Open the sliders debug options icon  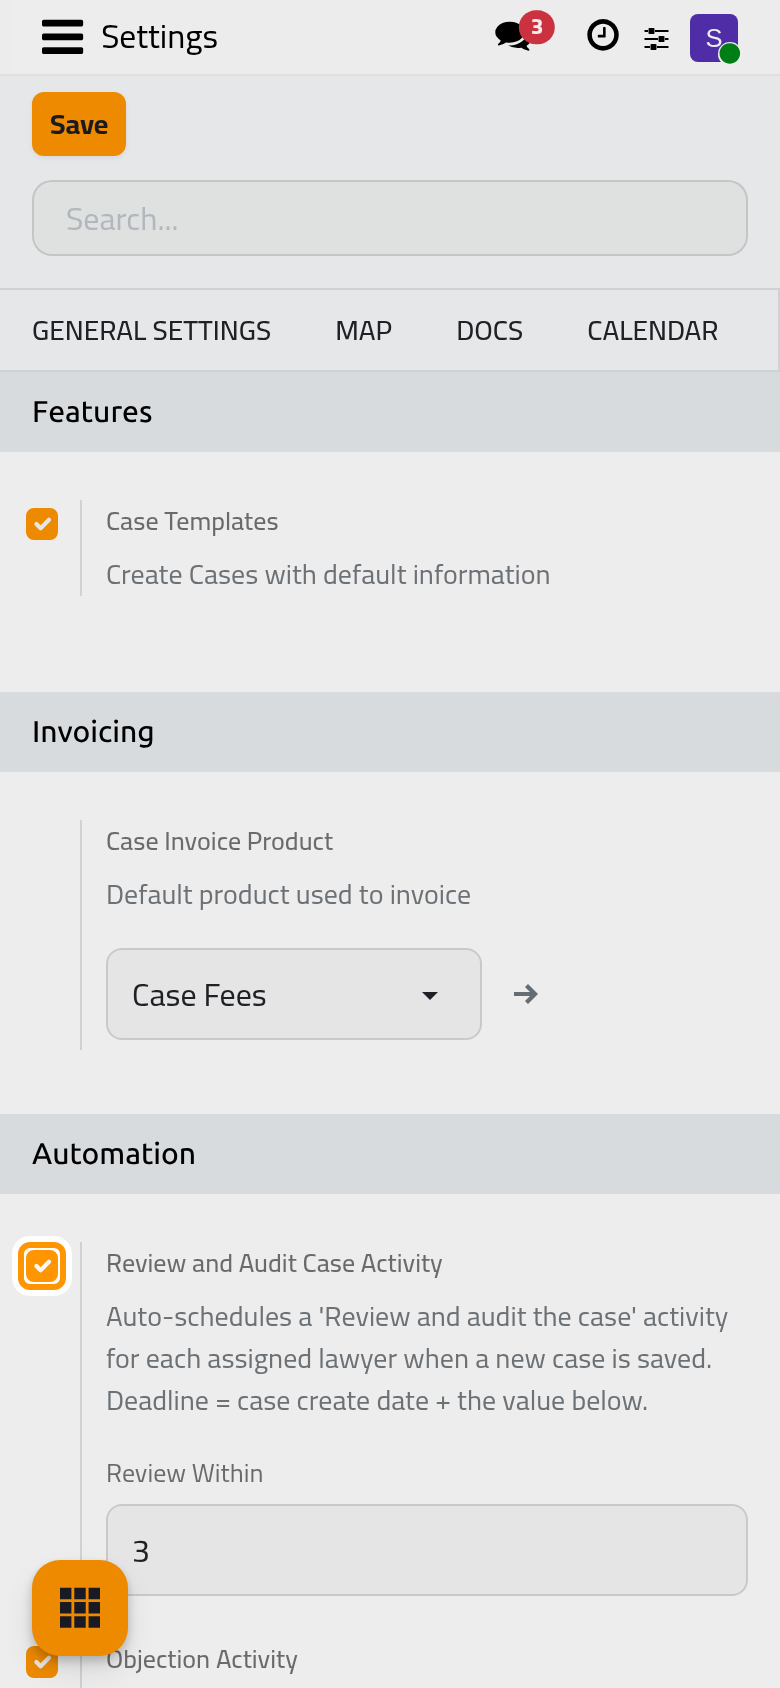pyautogui.click(x=656, y=38)
